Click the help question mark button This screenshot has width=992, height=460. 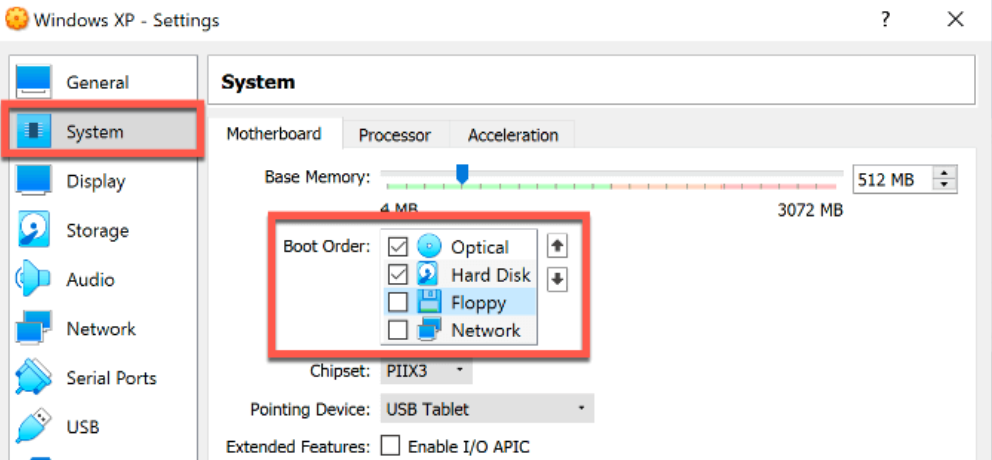pyautogui.click(x=886, y=20)
